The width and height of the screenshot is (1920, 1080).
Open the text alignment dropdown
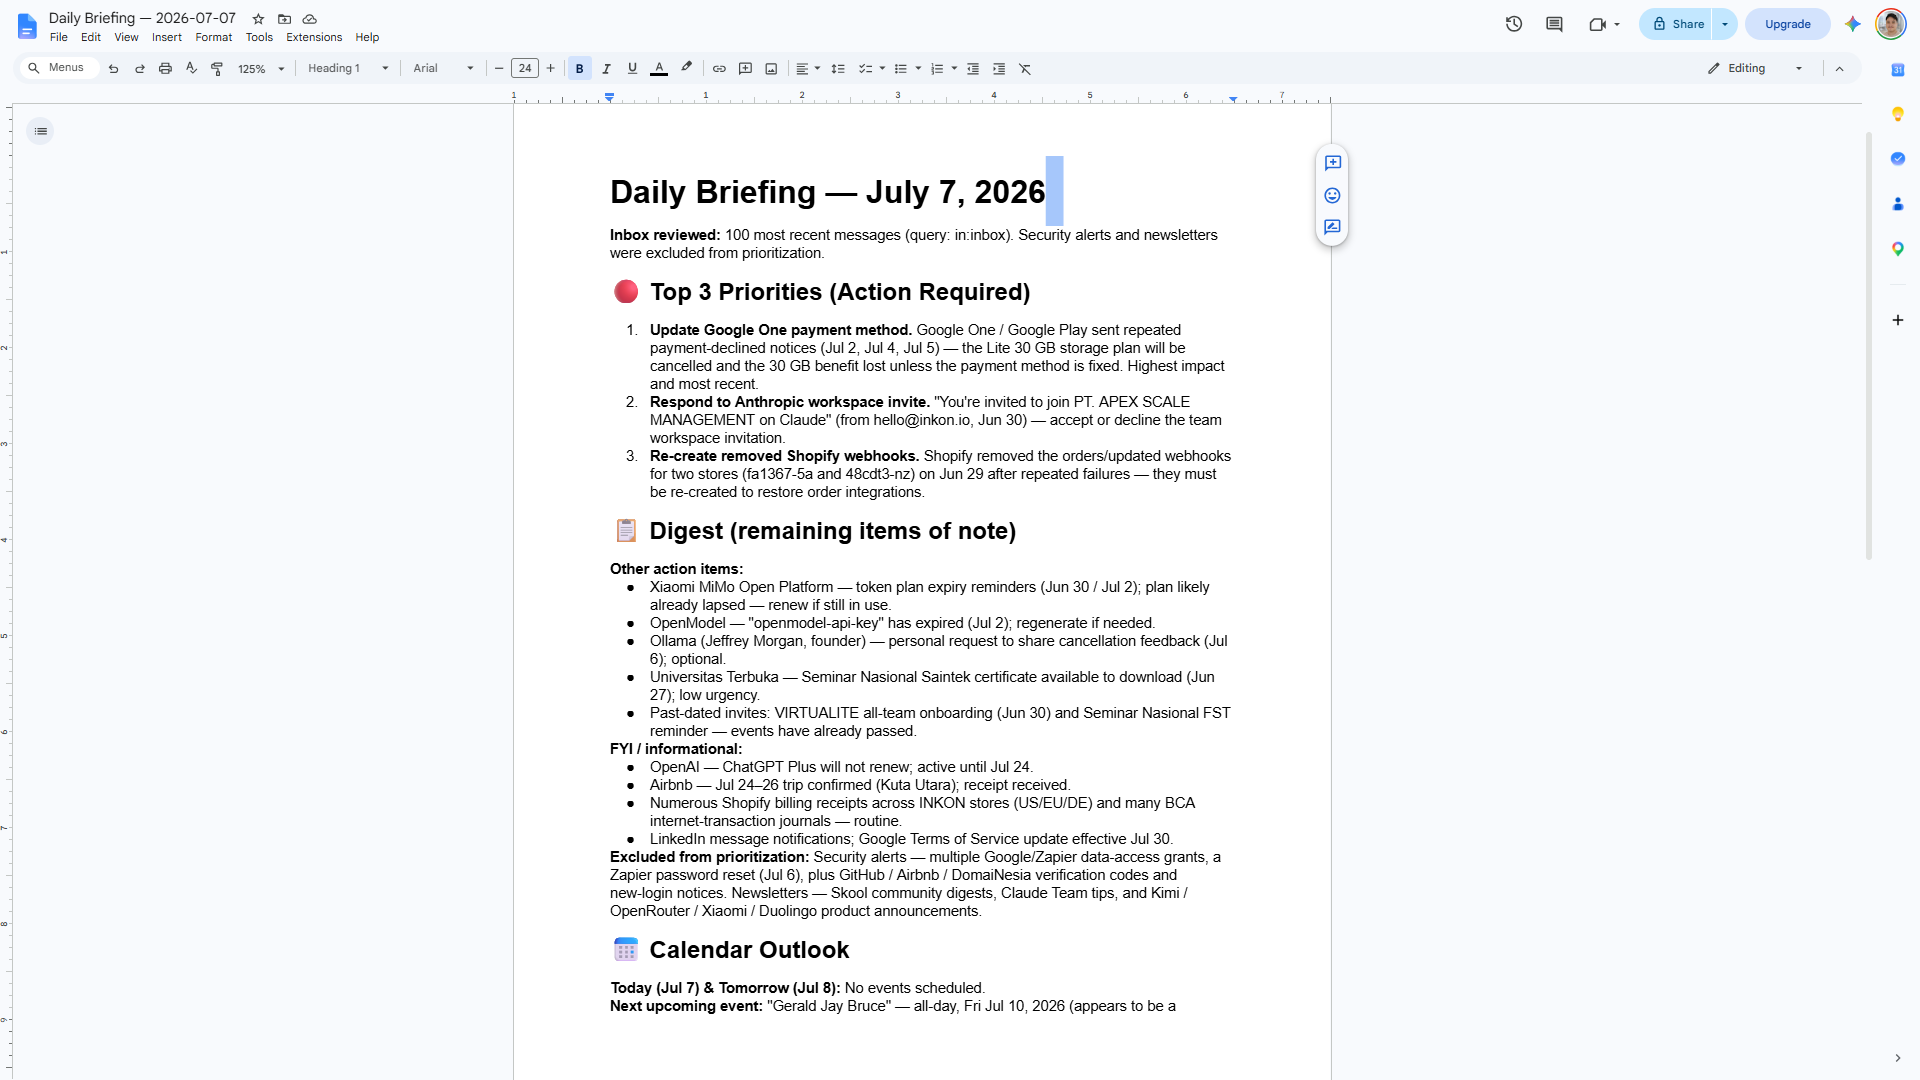[x=807, y=69]
